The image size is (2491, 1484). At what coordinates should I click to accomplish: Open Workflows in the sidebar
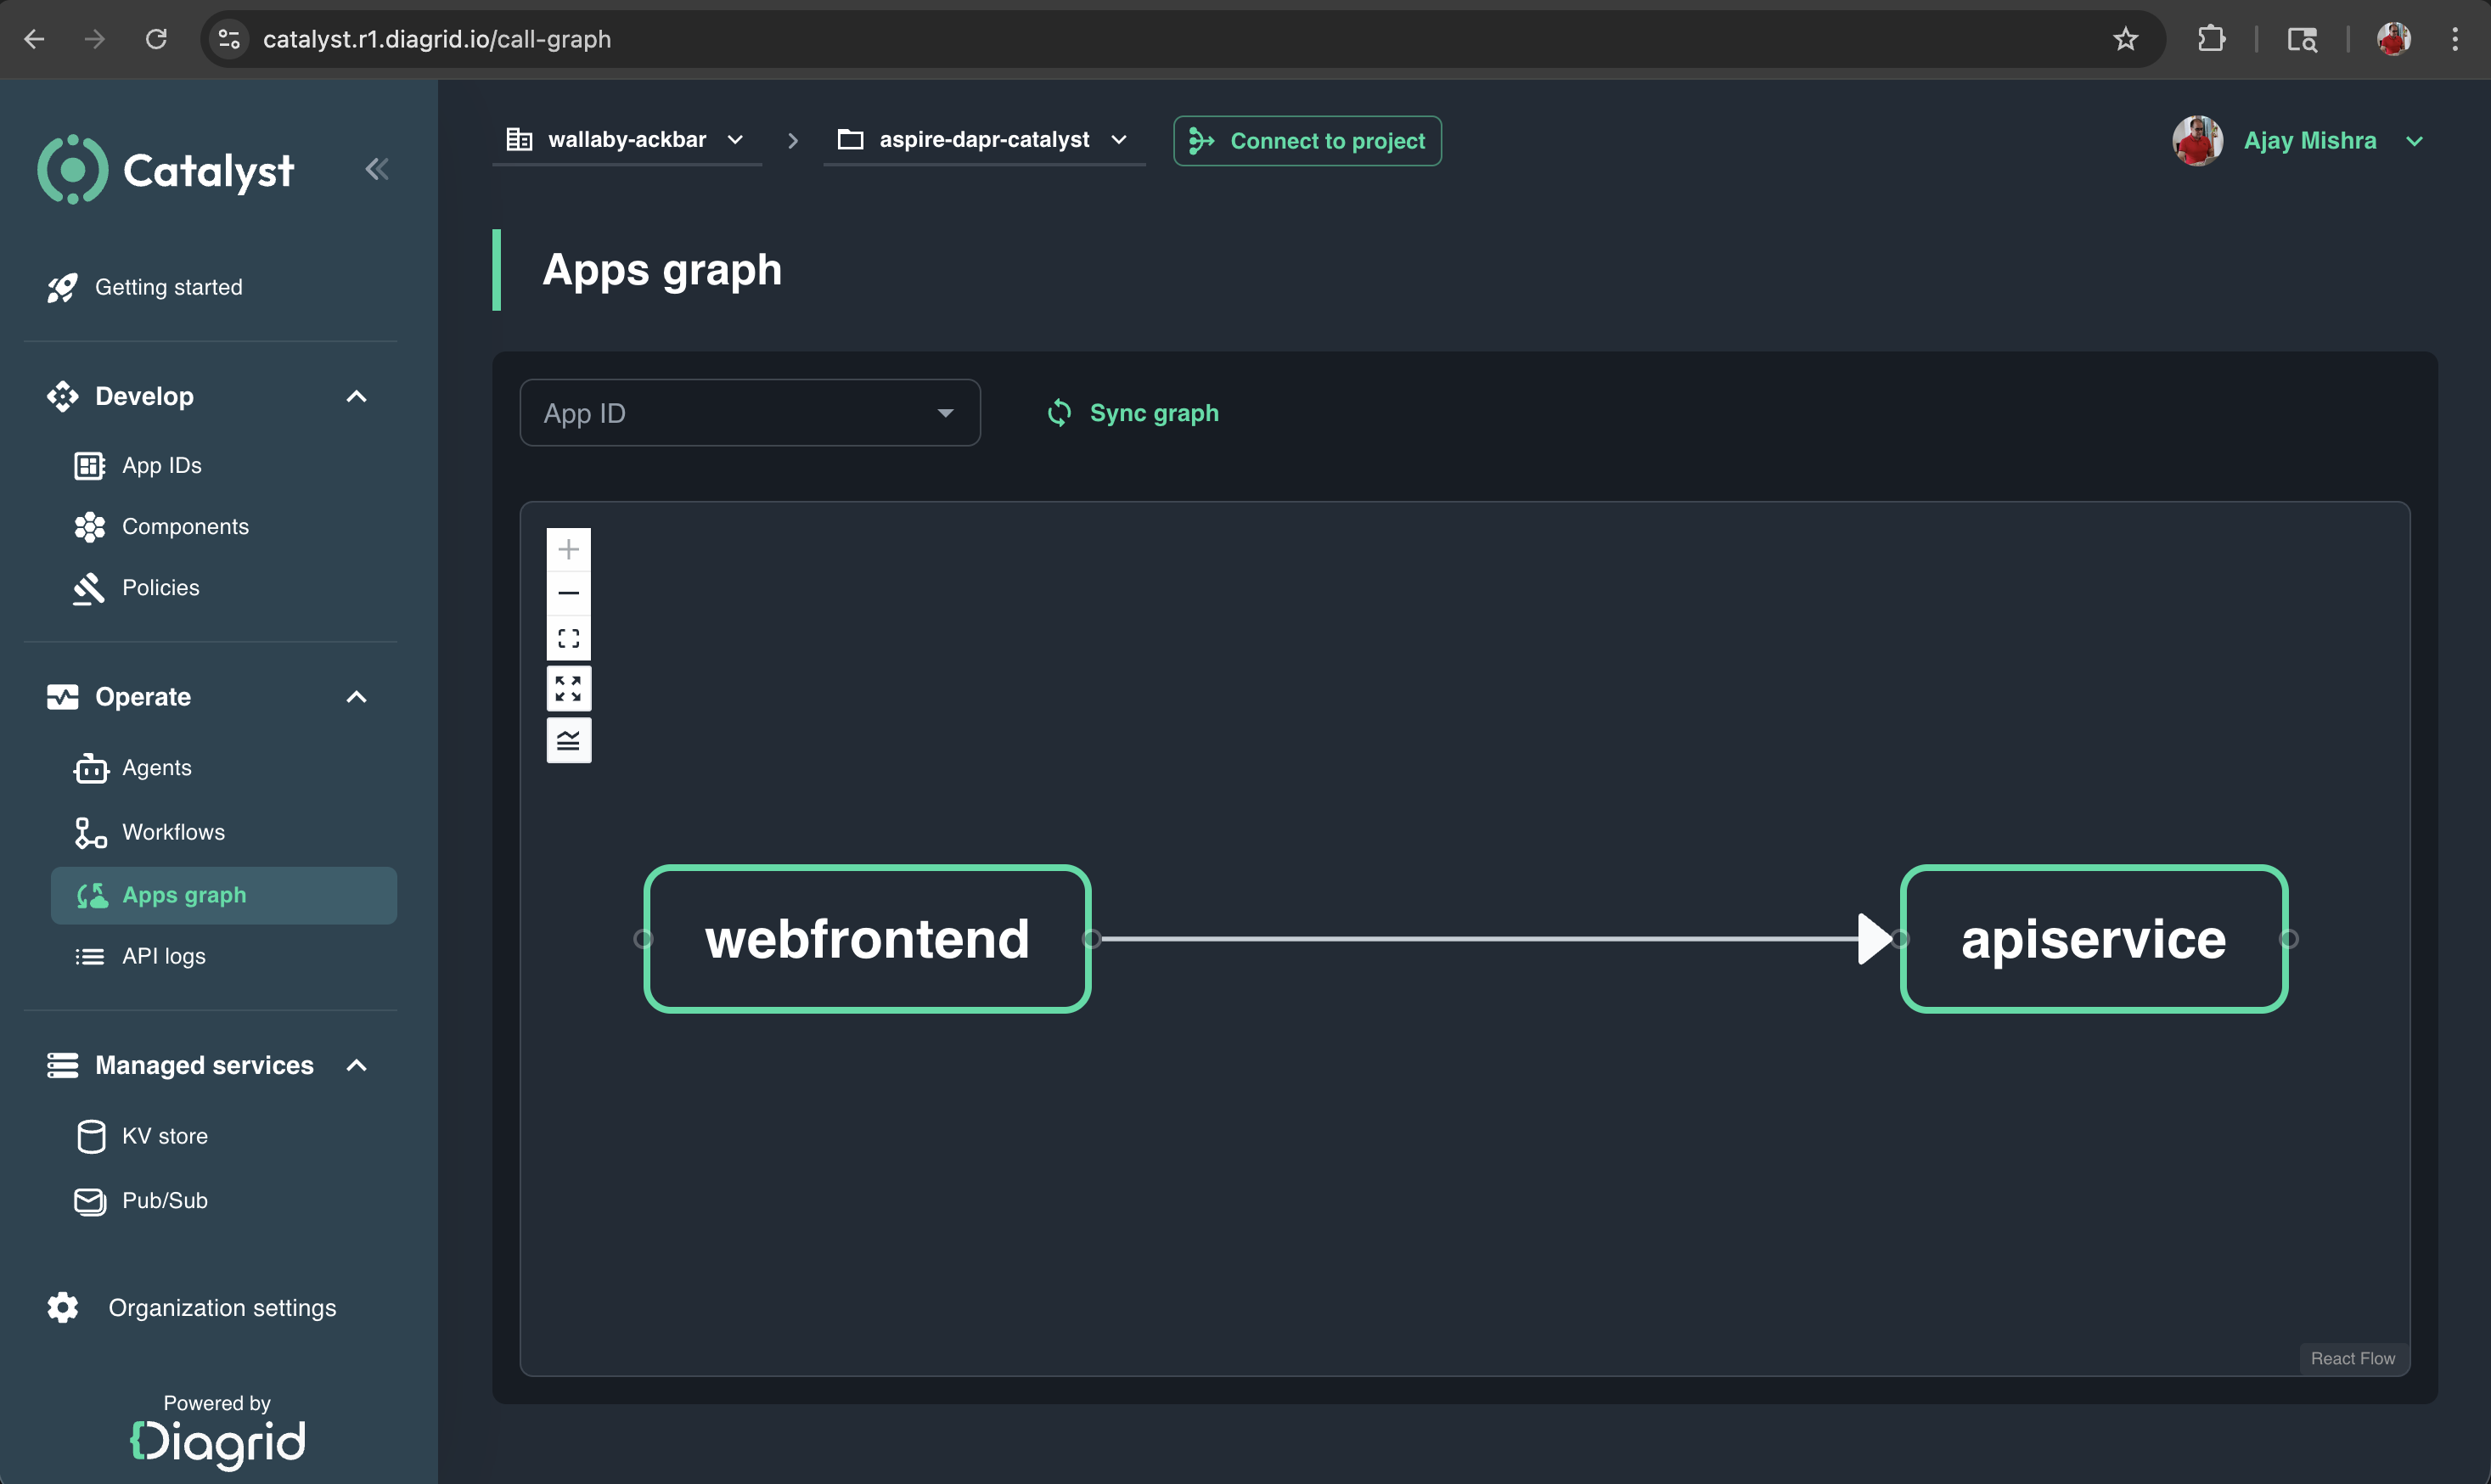(x=173, y=831)
